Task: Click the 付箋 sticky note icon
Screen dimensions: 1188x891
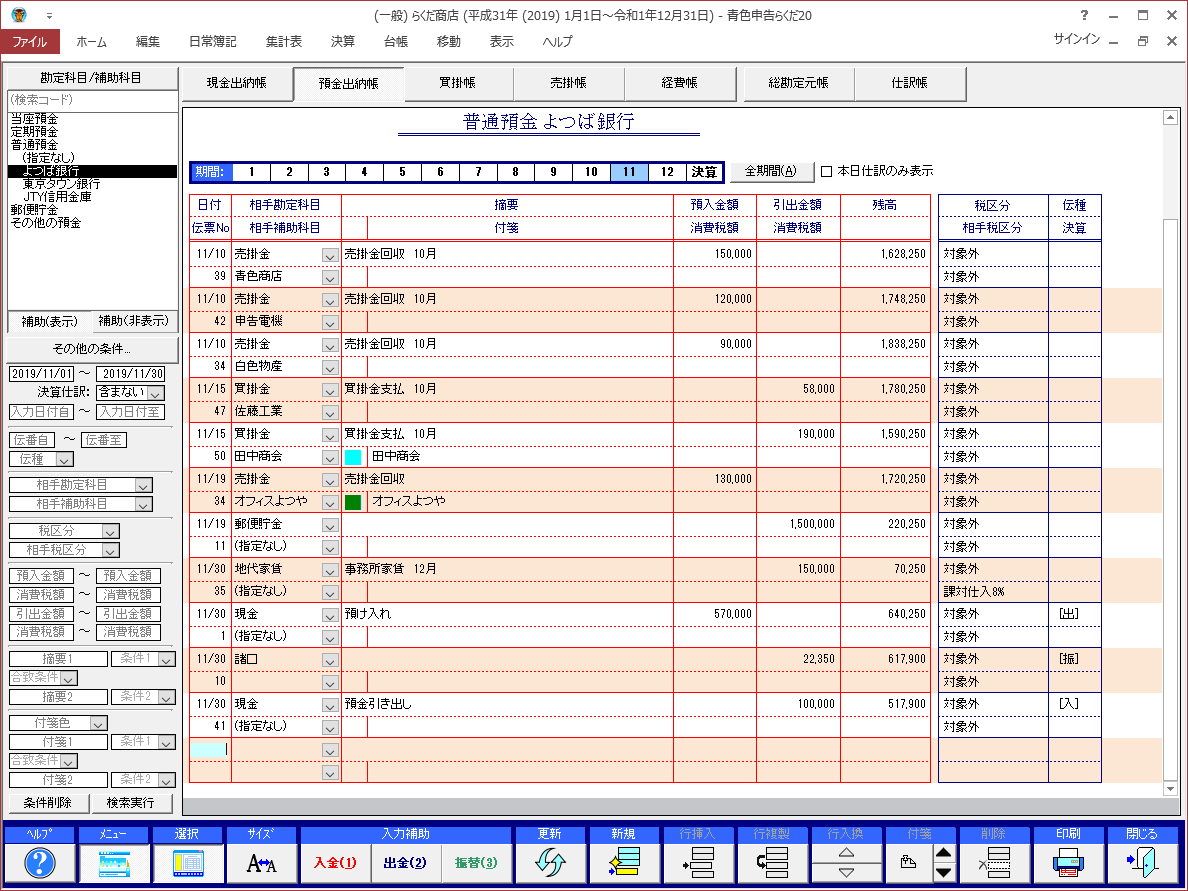Action: [908, 863]
